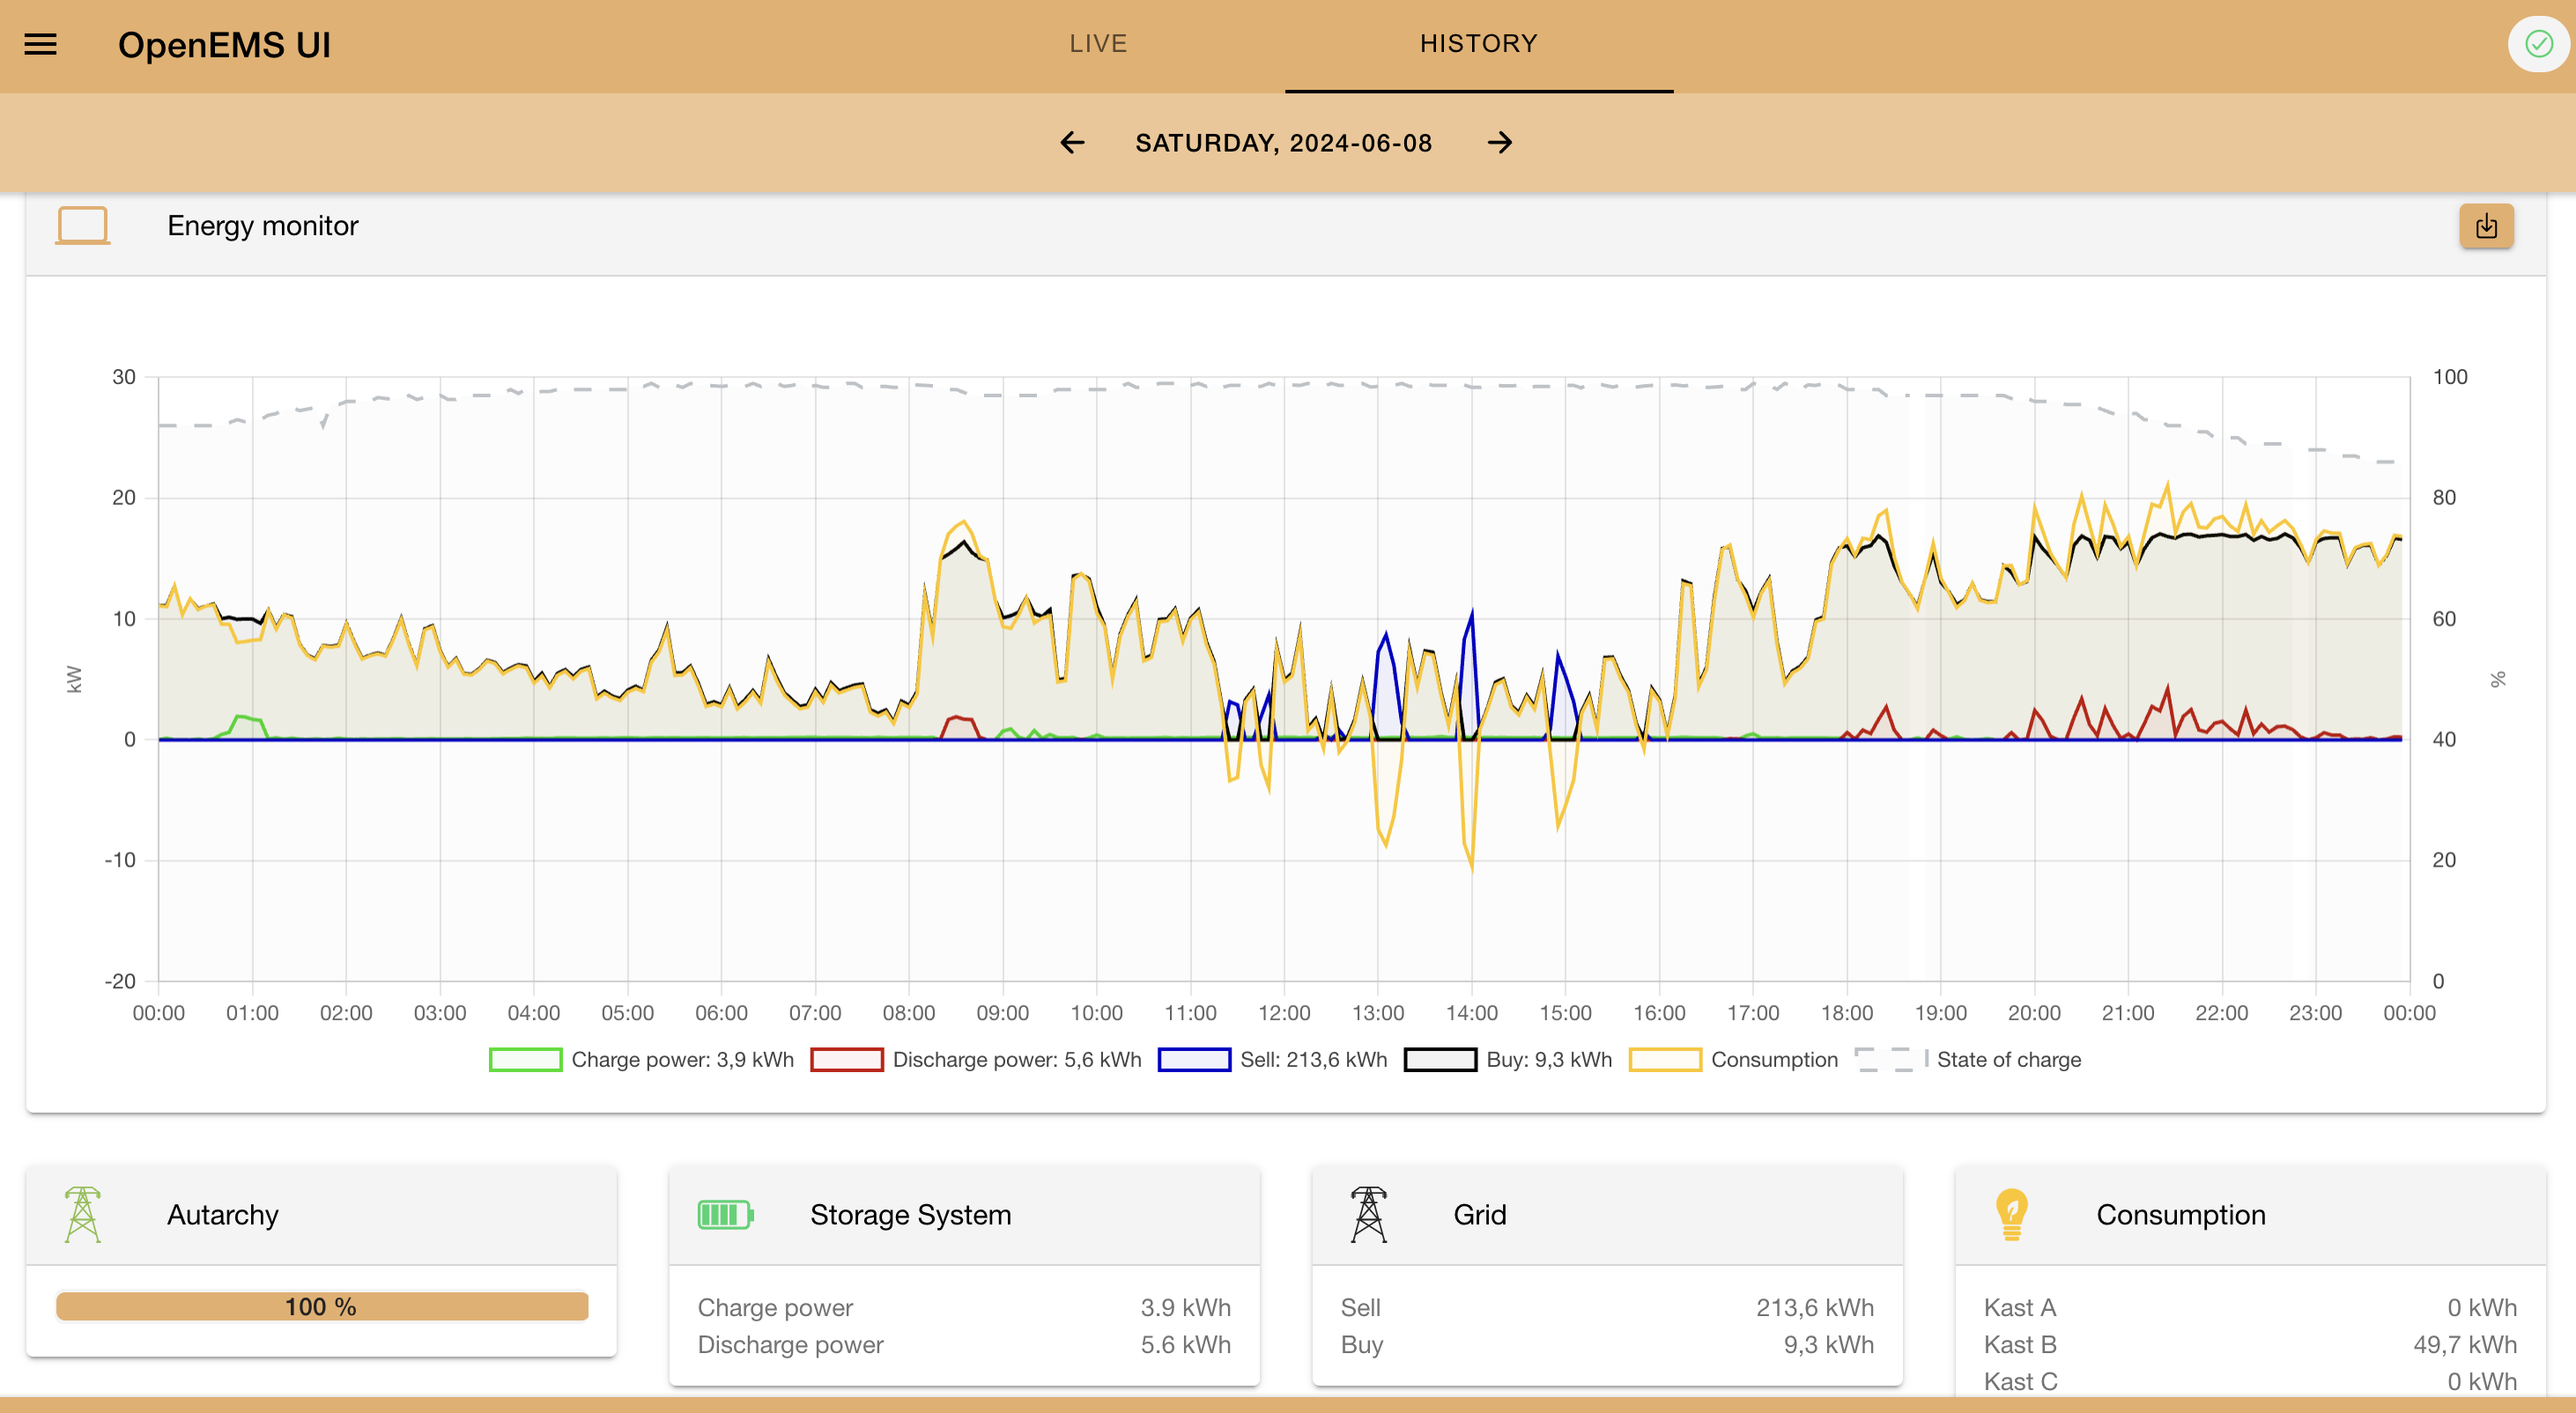Click the Energy monitor laptop icon

[82, 226]
